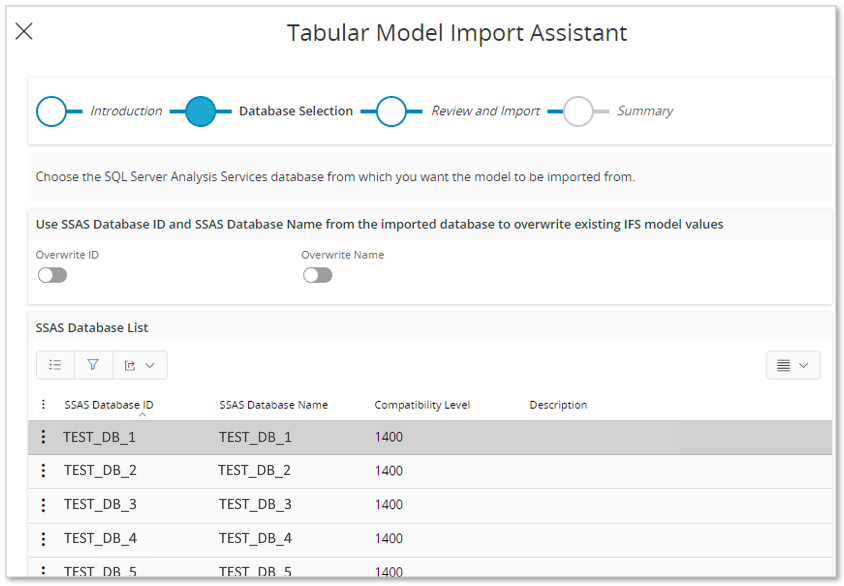Image resolution: width=844 pixels, height=586 pixels.
Task: Click the Summary step circle
Action: point(578,111)
